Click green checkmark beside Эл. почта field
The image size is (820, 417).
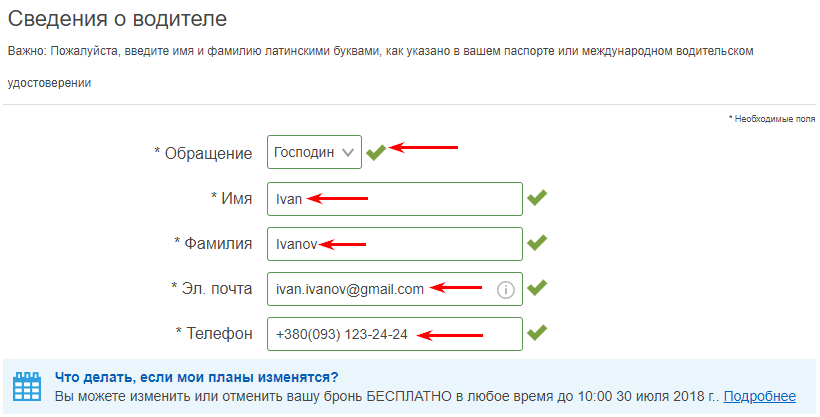[537, 289]
